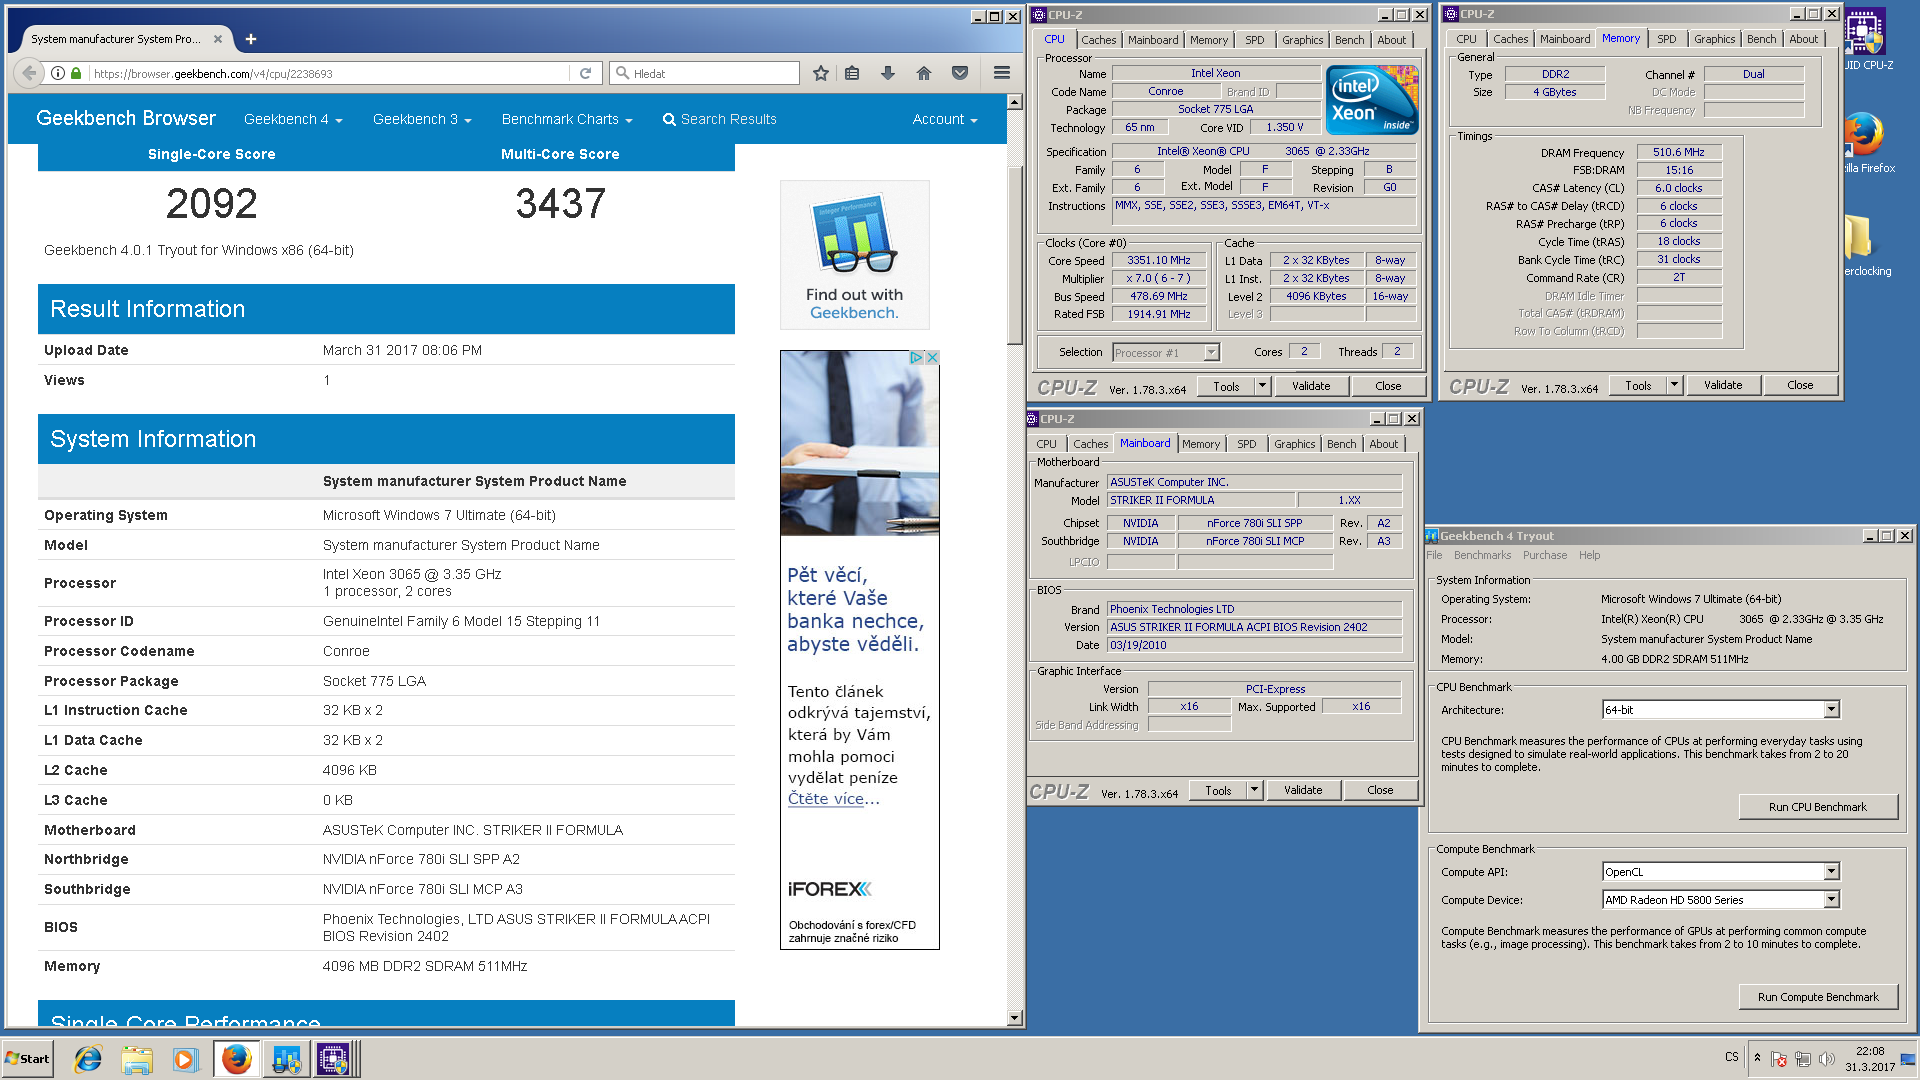Screen dimensions: 1920x1080
Task: Open Tools dropdown arrow in CPU-Z Memory window
Action: tap(1674, 385)
